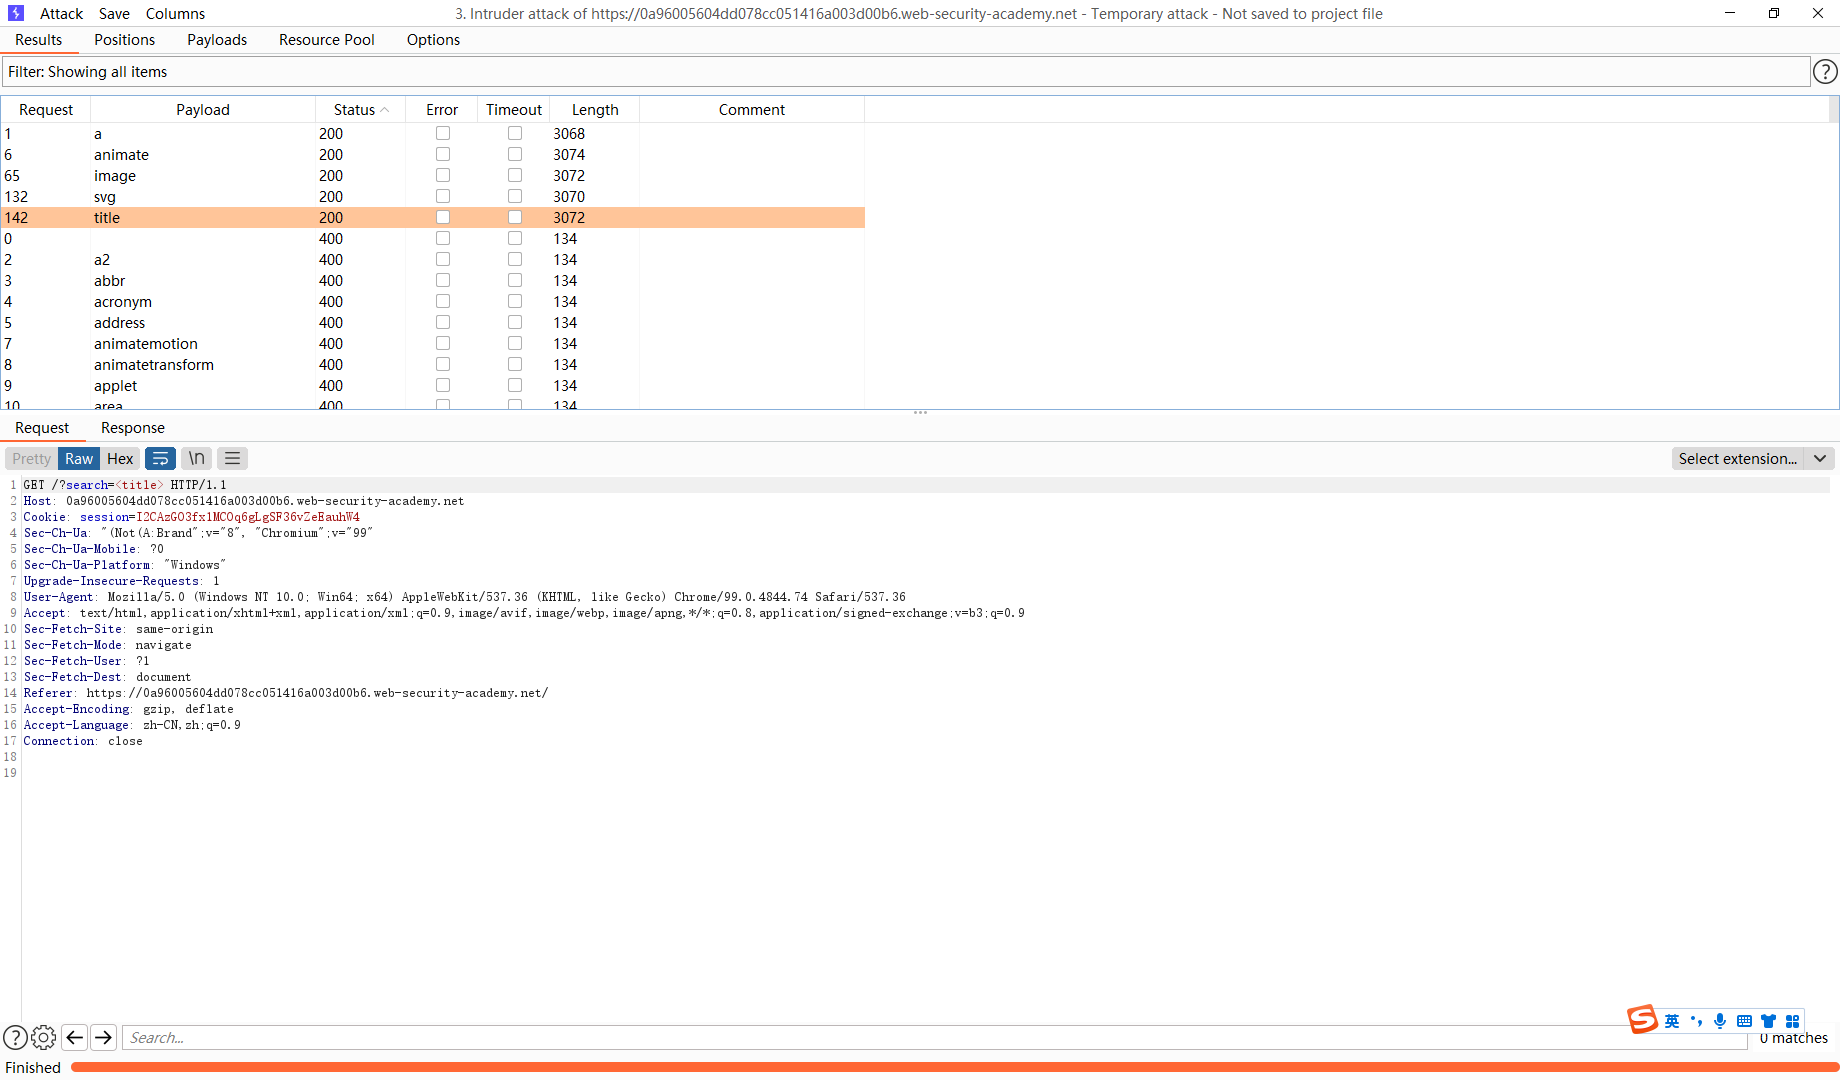This screenshot has height=1080, width=1840.
Task: Tick the Timeout checkbox for payload svg
Action: [515, 196]
